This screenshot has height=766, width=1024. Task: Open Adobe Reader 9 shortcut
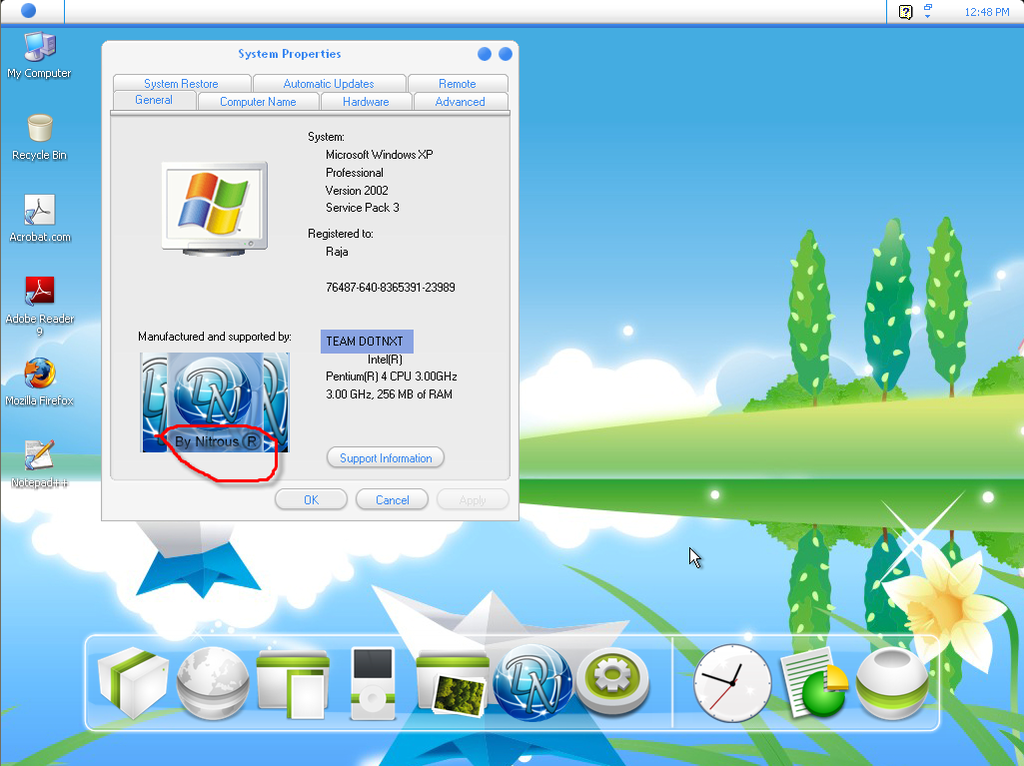click(x=39, y=294)
